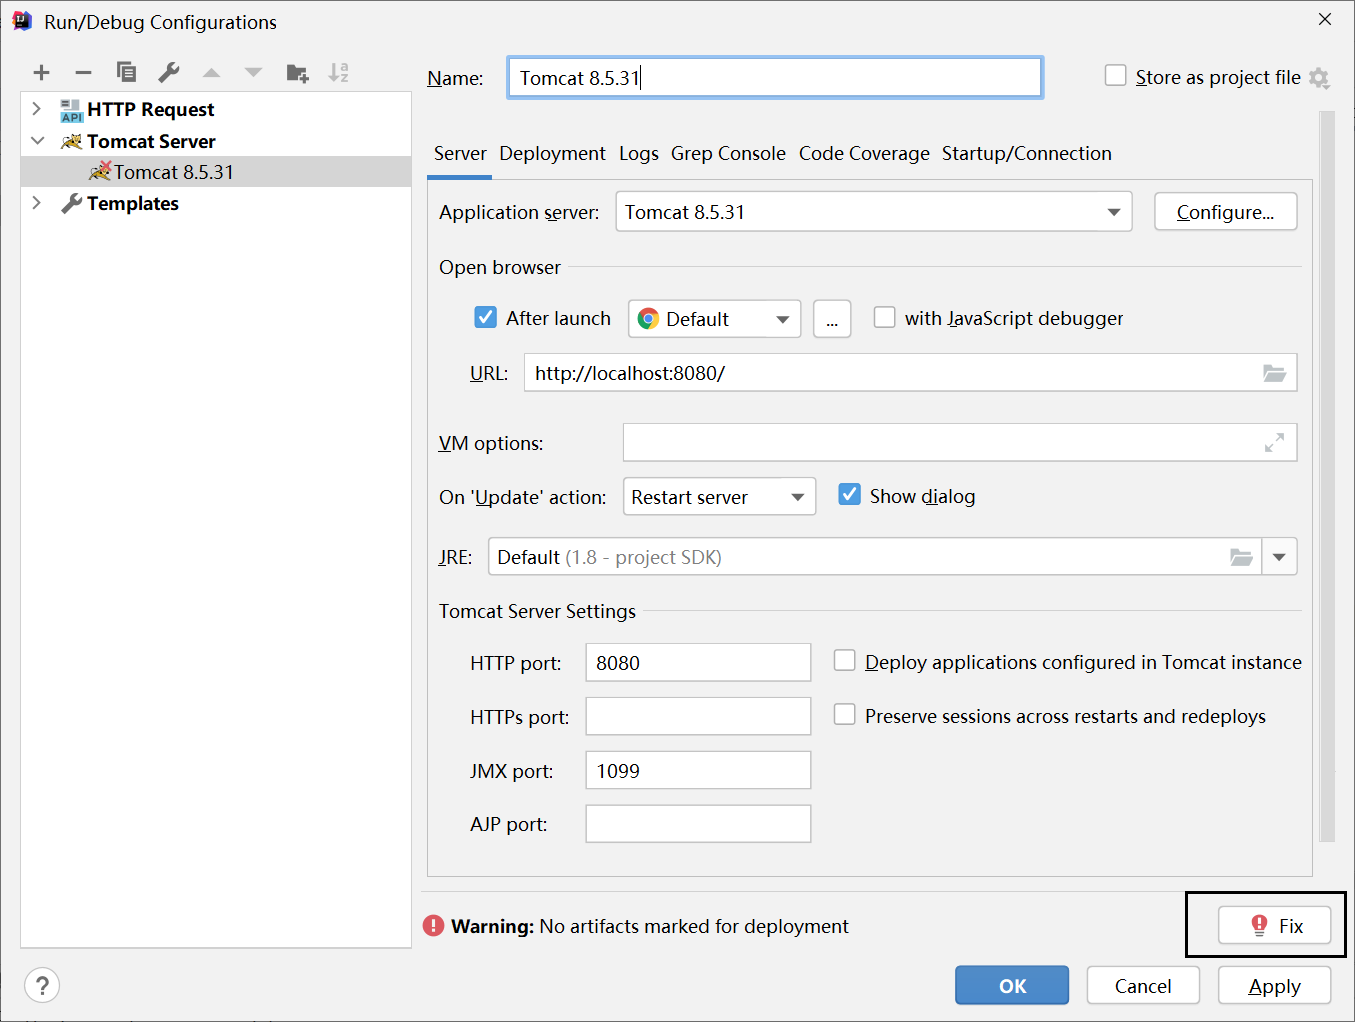Enable with JavaScript debugger checkbox

click(884, 317)
